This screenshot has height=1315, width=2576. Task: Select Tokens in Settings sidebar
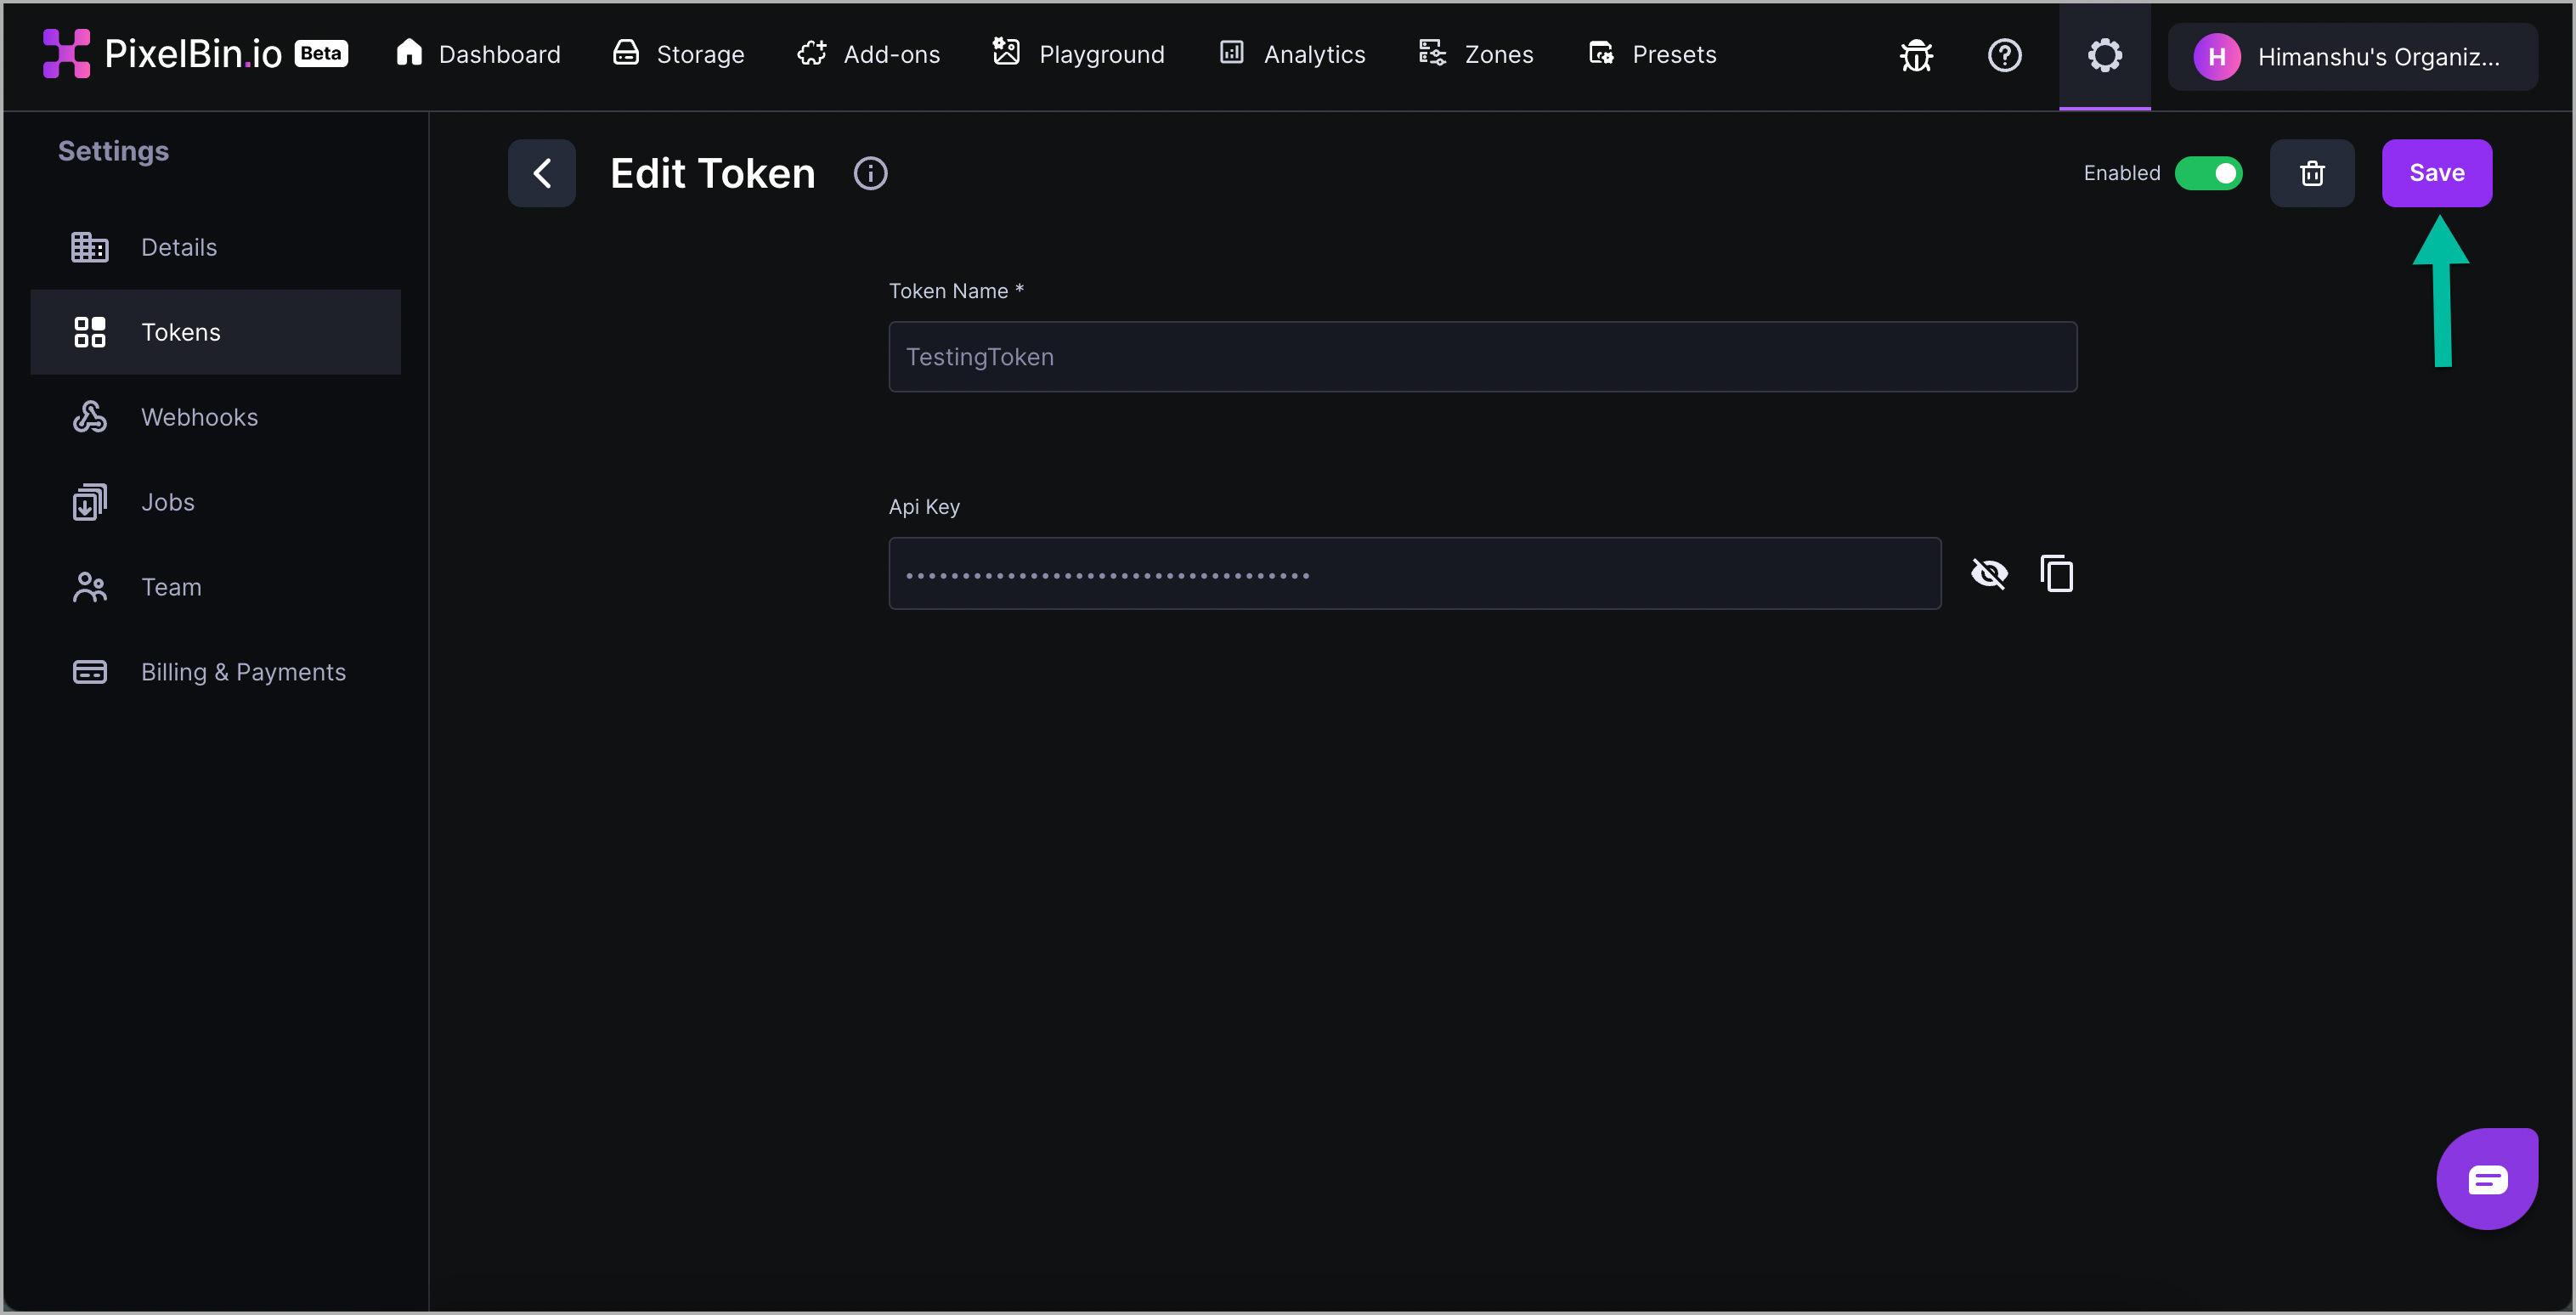point(215,332)
